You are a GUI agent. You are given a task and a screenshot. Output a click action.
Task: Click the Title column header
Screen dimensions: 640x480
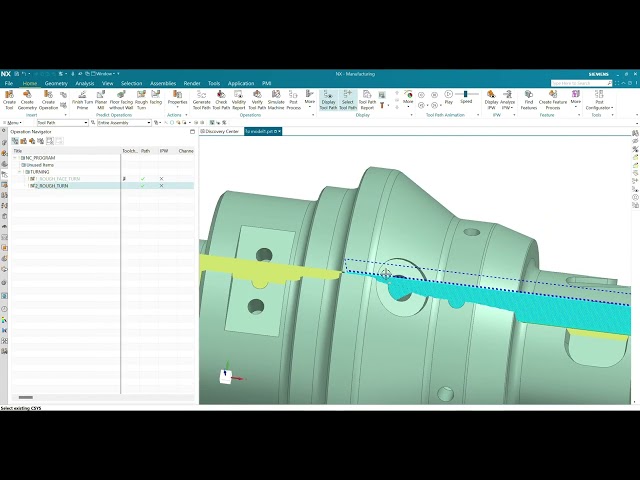[18, 151]
